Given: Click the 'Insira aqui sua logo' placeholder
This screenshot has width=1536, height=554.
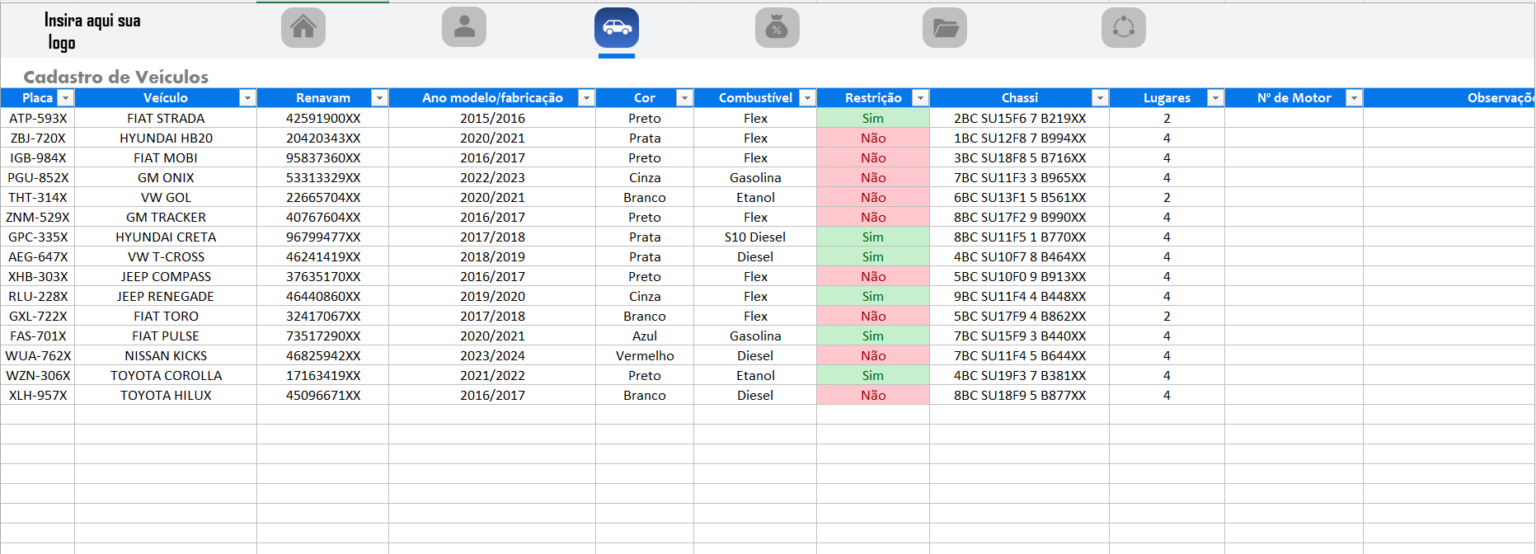Looking at the screenshot, I should [92, 31].
